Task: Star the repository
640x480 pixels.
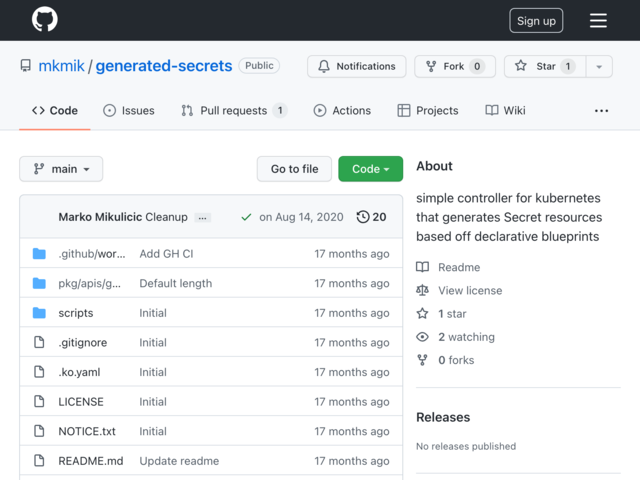Action: [x=545, y=66]
